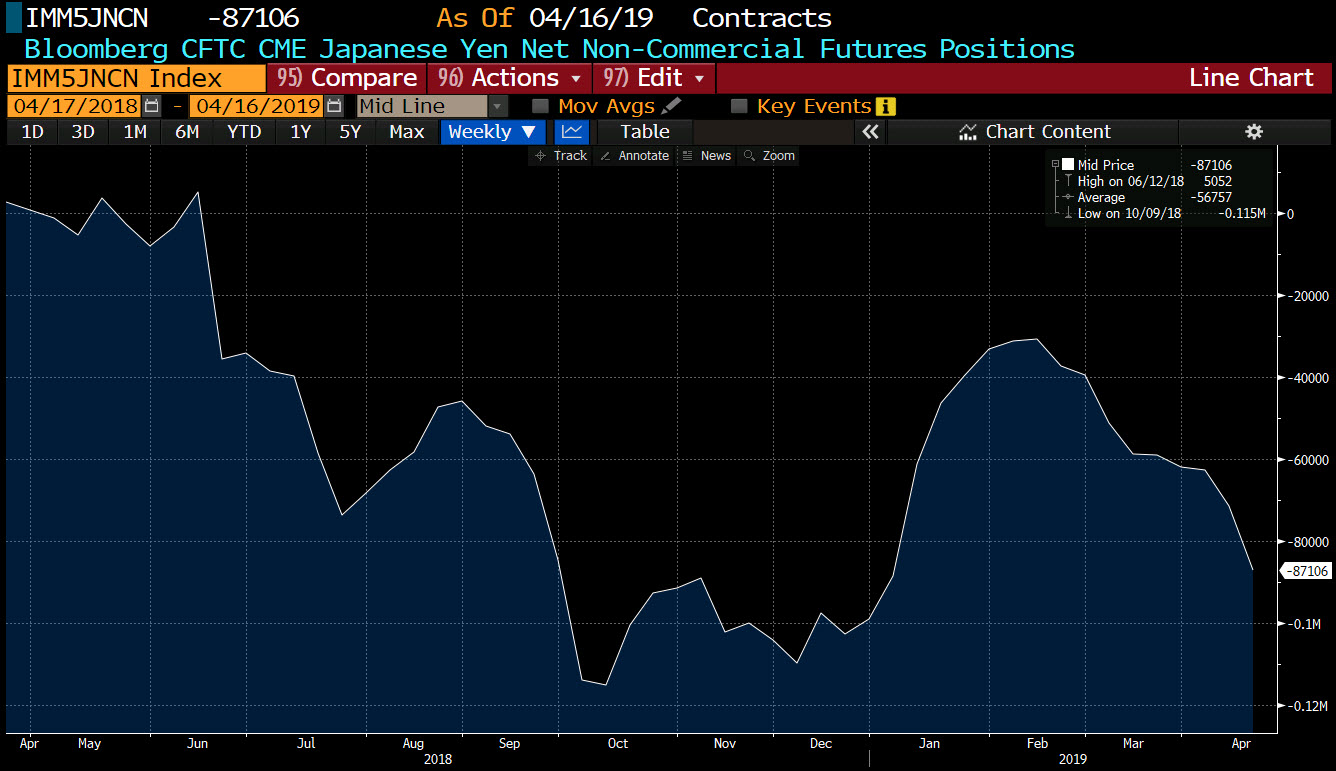Click Mid Price value -87106 in legend
This screenshot has height=771, width=1336.
(x=1211, y=165)
